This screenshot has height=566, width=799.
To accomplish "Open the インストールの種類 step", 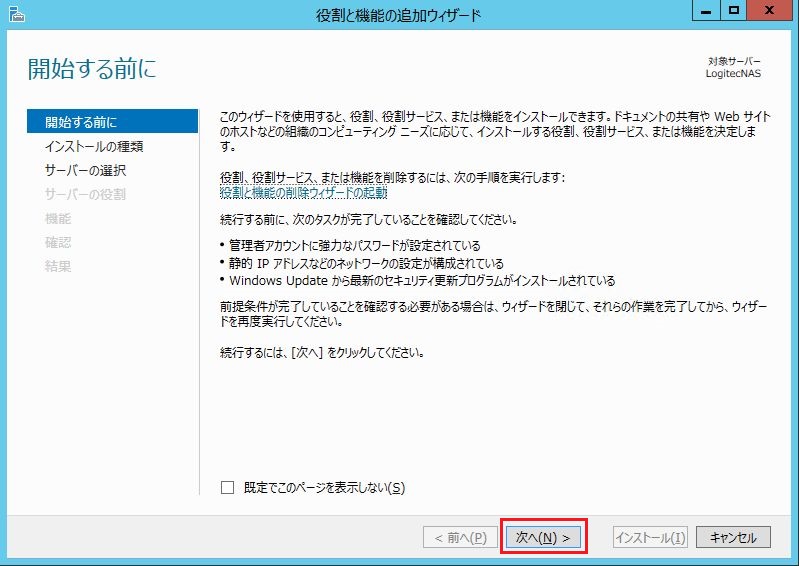I will (94, 146).
